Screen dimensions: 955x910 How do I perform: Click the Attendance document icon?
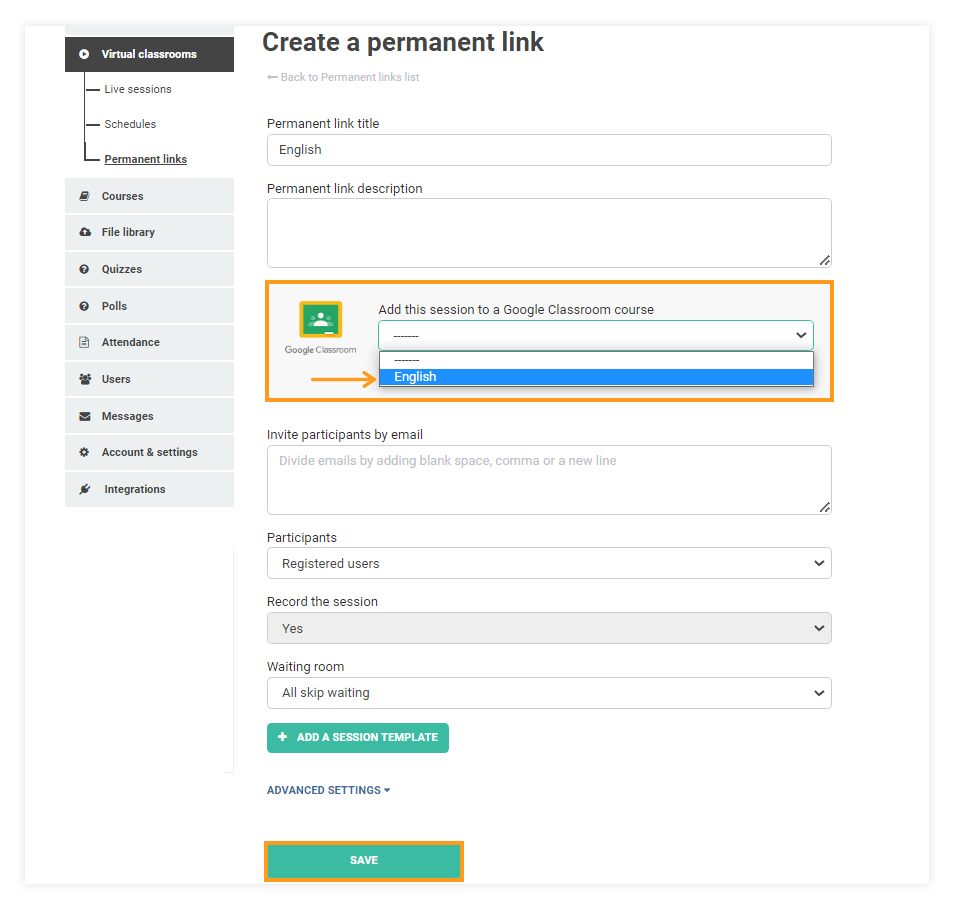coord(84,342)
